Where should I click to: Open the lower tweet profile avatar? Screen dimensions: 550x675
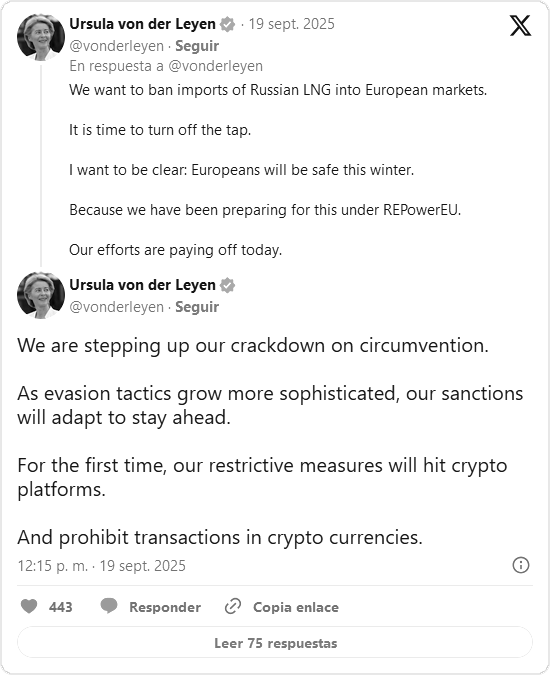coord(40,295)
